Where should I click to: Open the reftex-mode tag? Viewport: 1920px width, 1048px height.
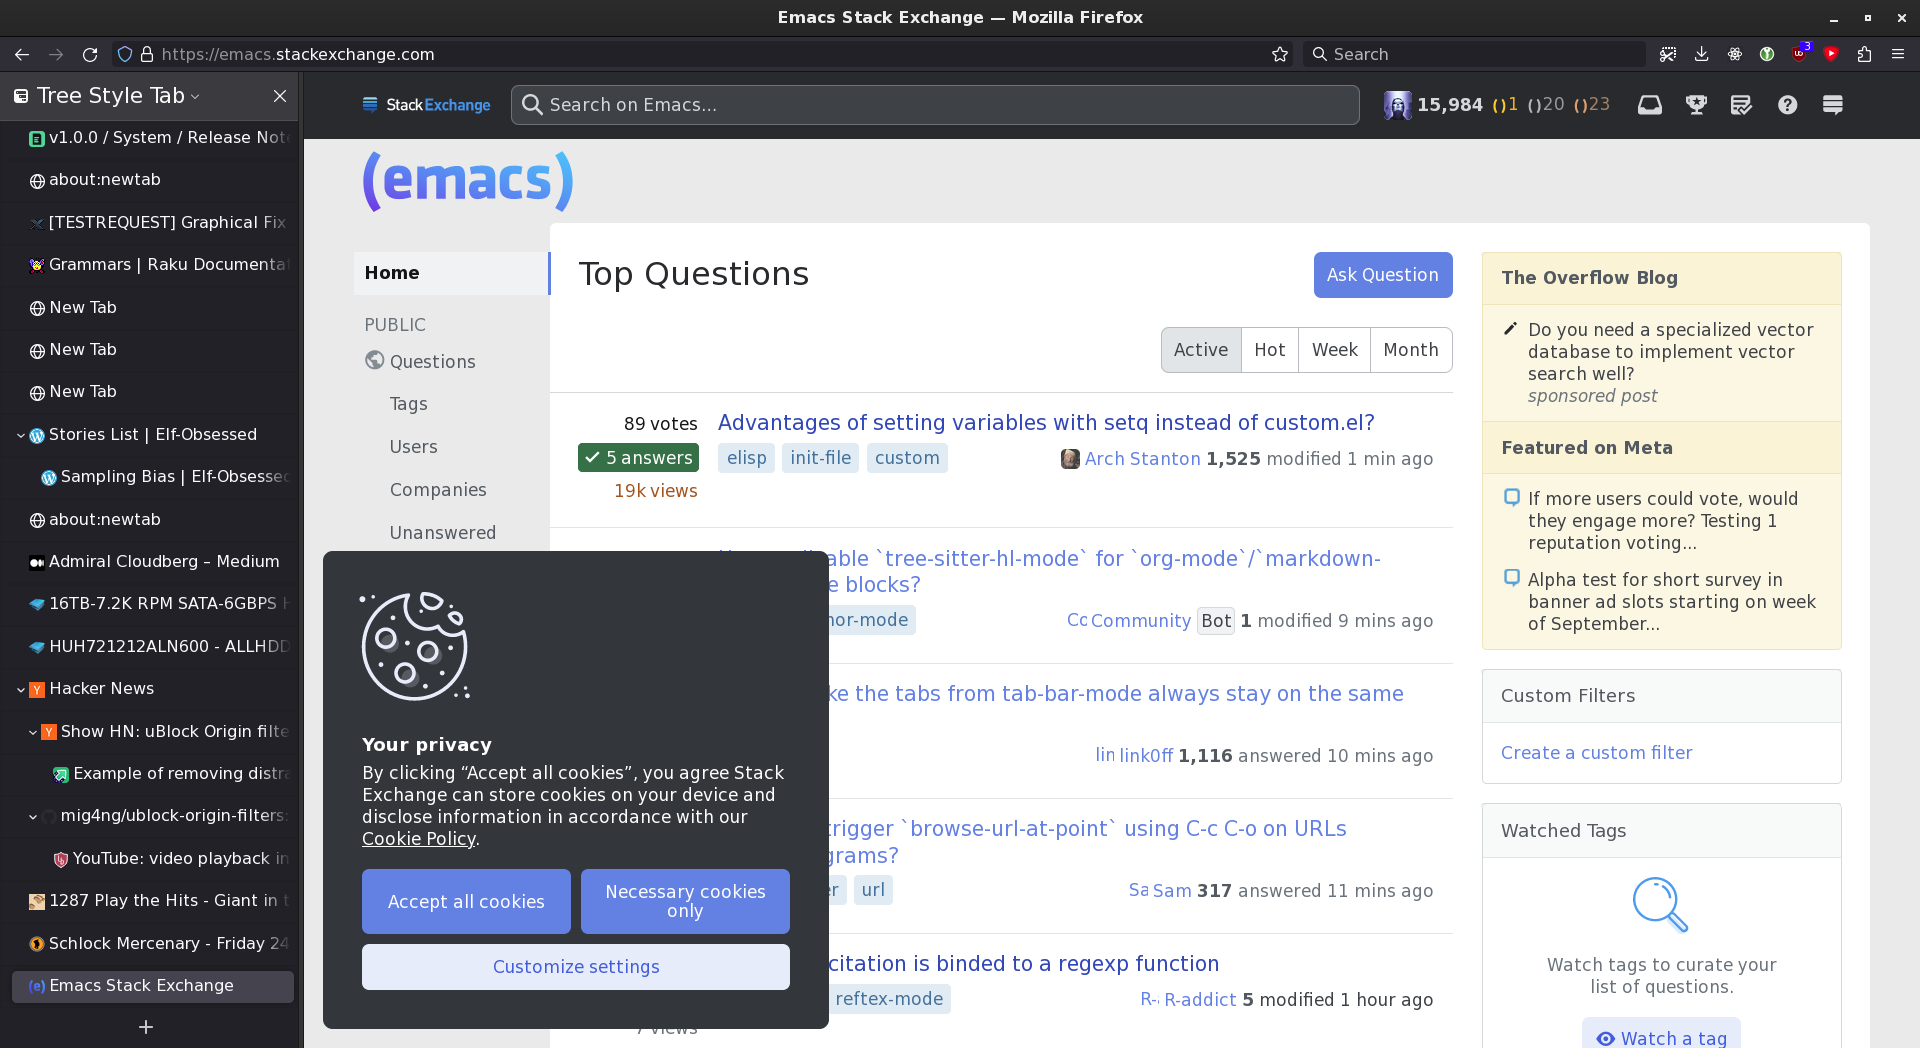tap(889, 999)
